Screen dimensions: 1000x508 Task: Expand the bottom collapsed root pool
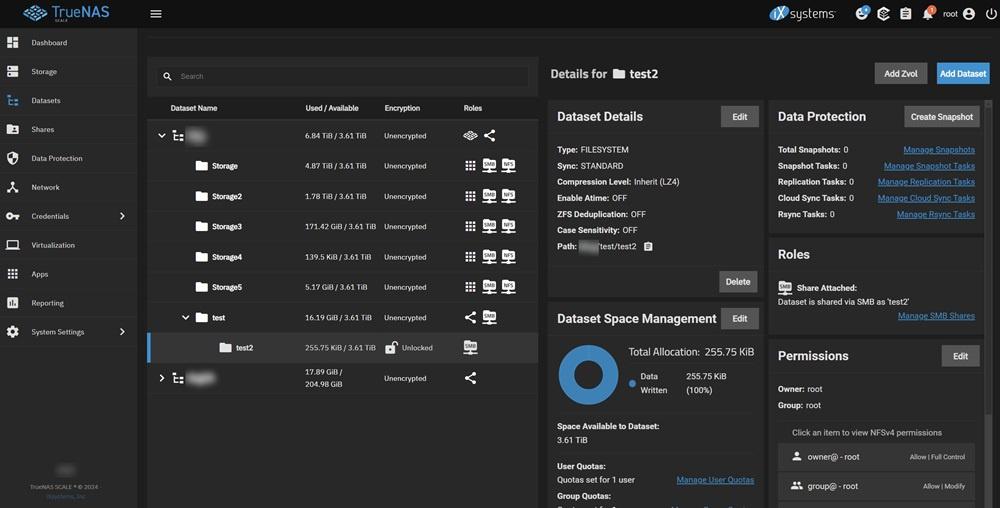click(162, 378)
